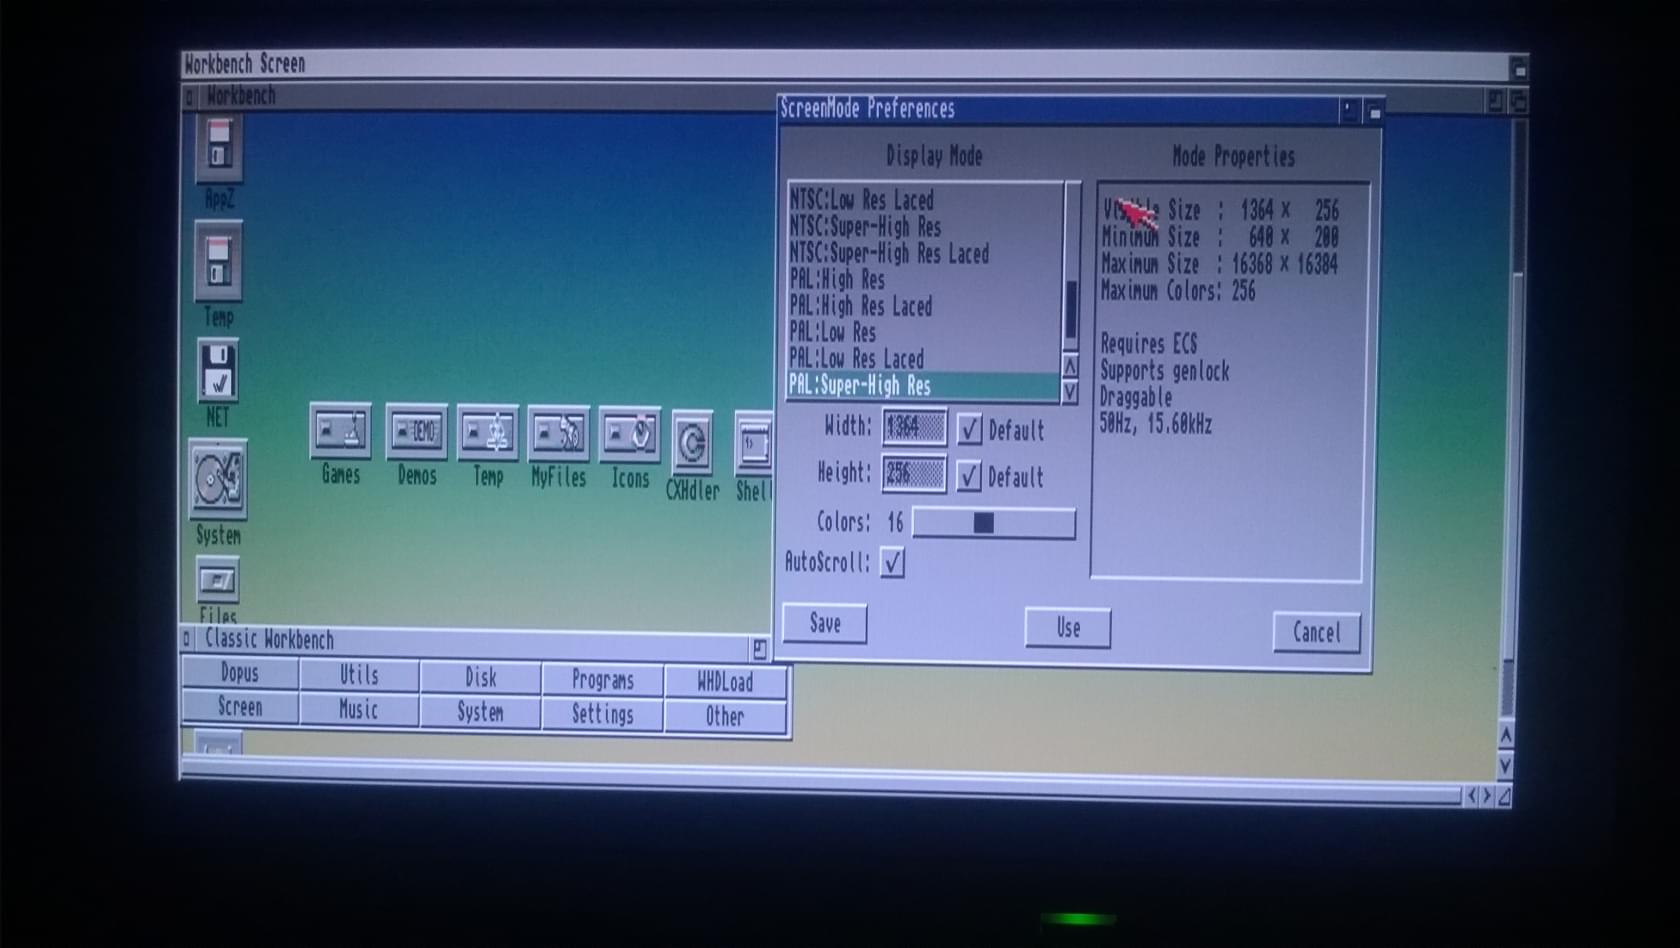Screen dimensions: 1680x948
Task: Select PAL:Super-High Res mode
Action: [x=923, y=385]
